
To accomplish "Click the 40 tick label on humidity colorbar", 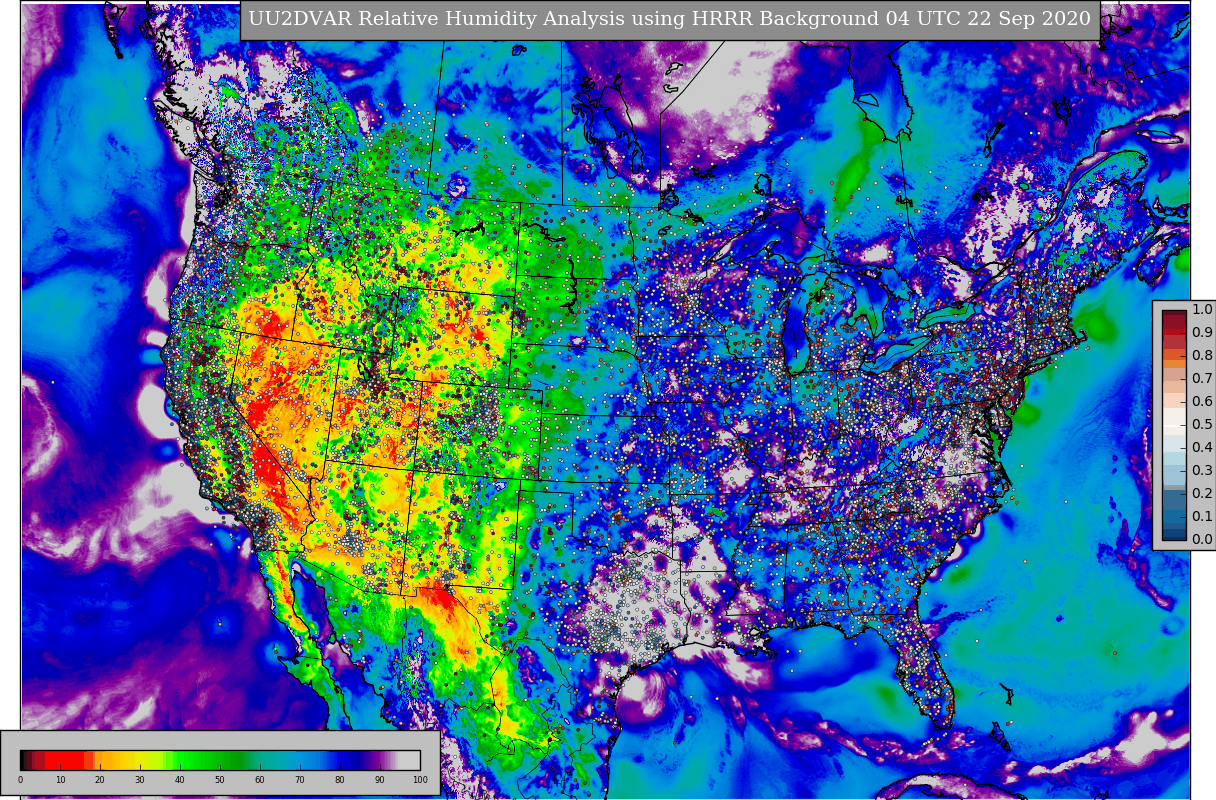I will point(180,780).
